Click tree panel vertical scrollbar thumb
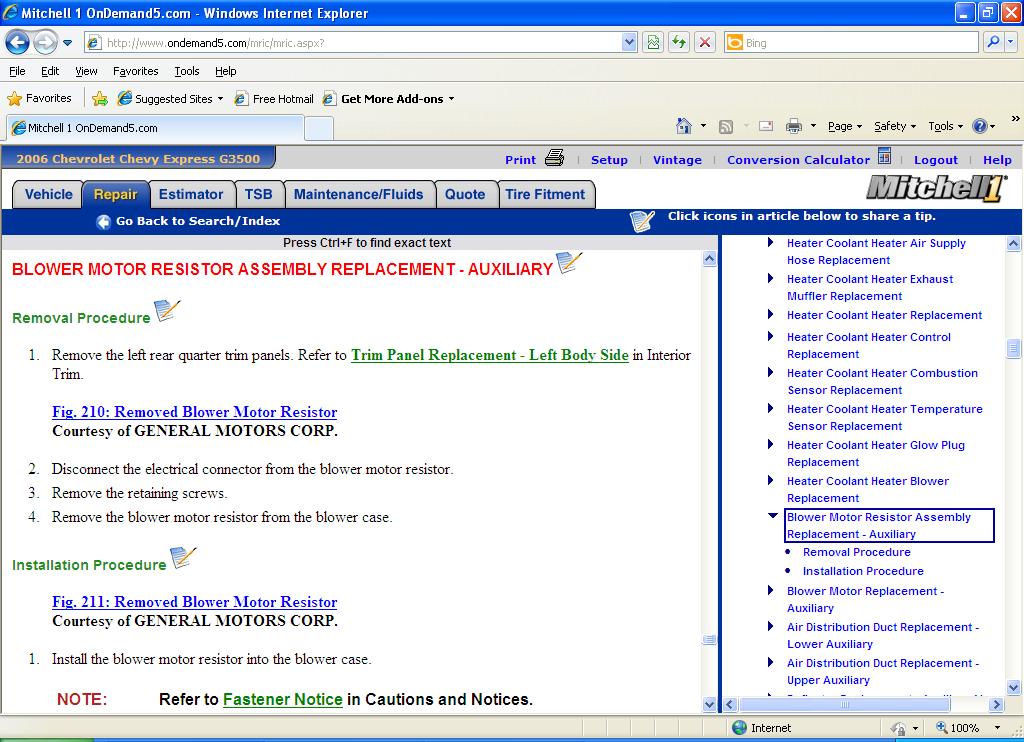Viewport: 1024px width, 742px height. click(1013, 348)
